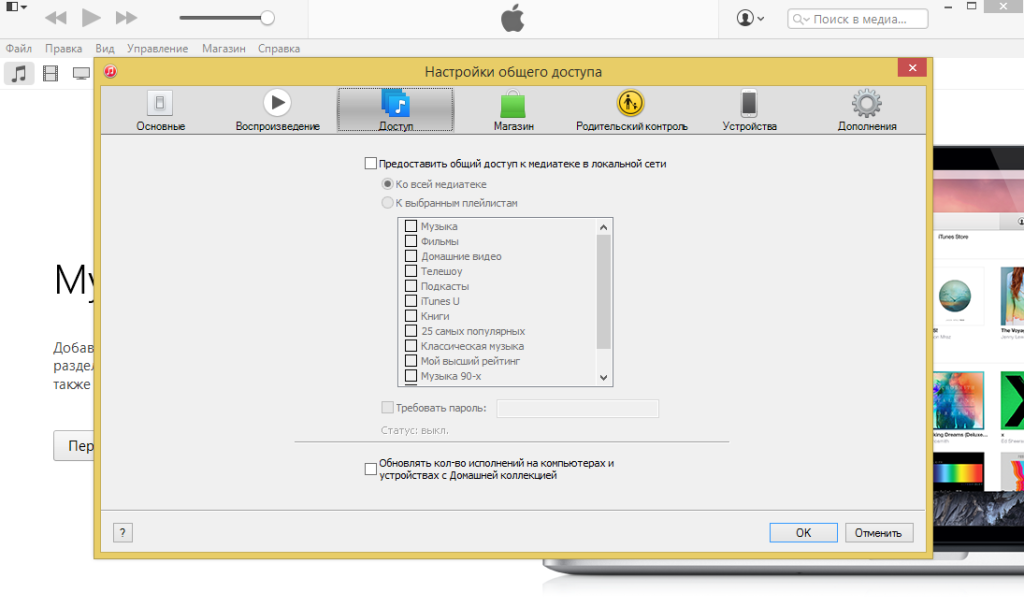The image size is (1024, 607).
Task: Open the Дополнения gear icon tab
Action: click(x=866, y=103)
